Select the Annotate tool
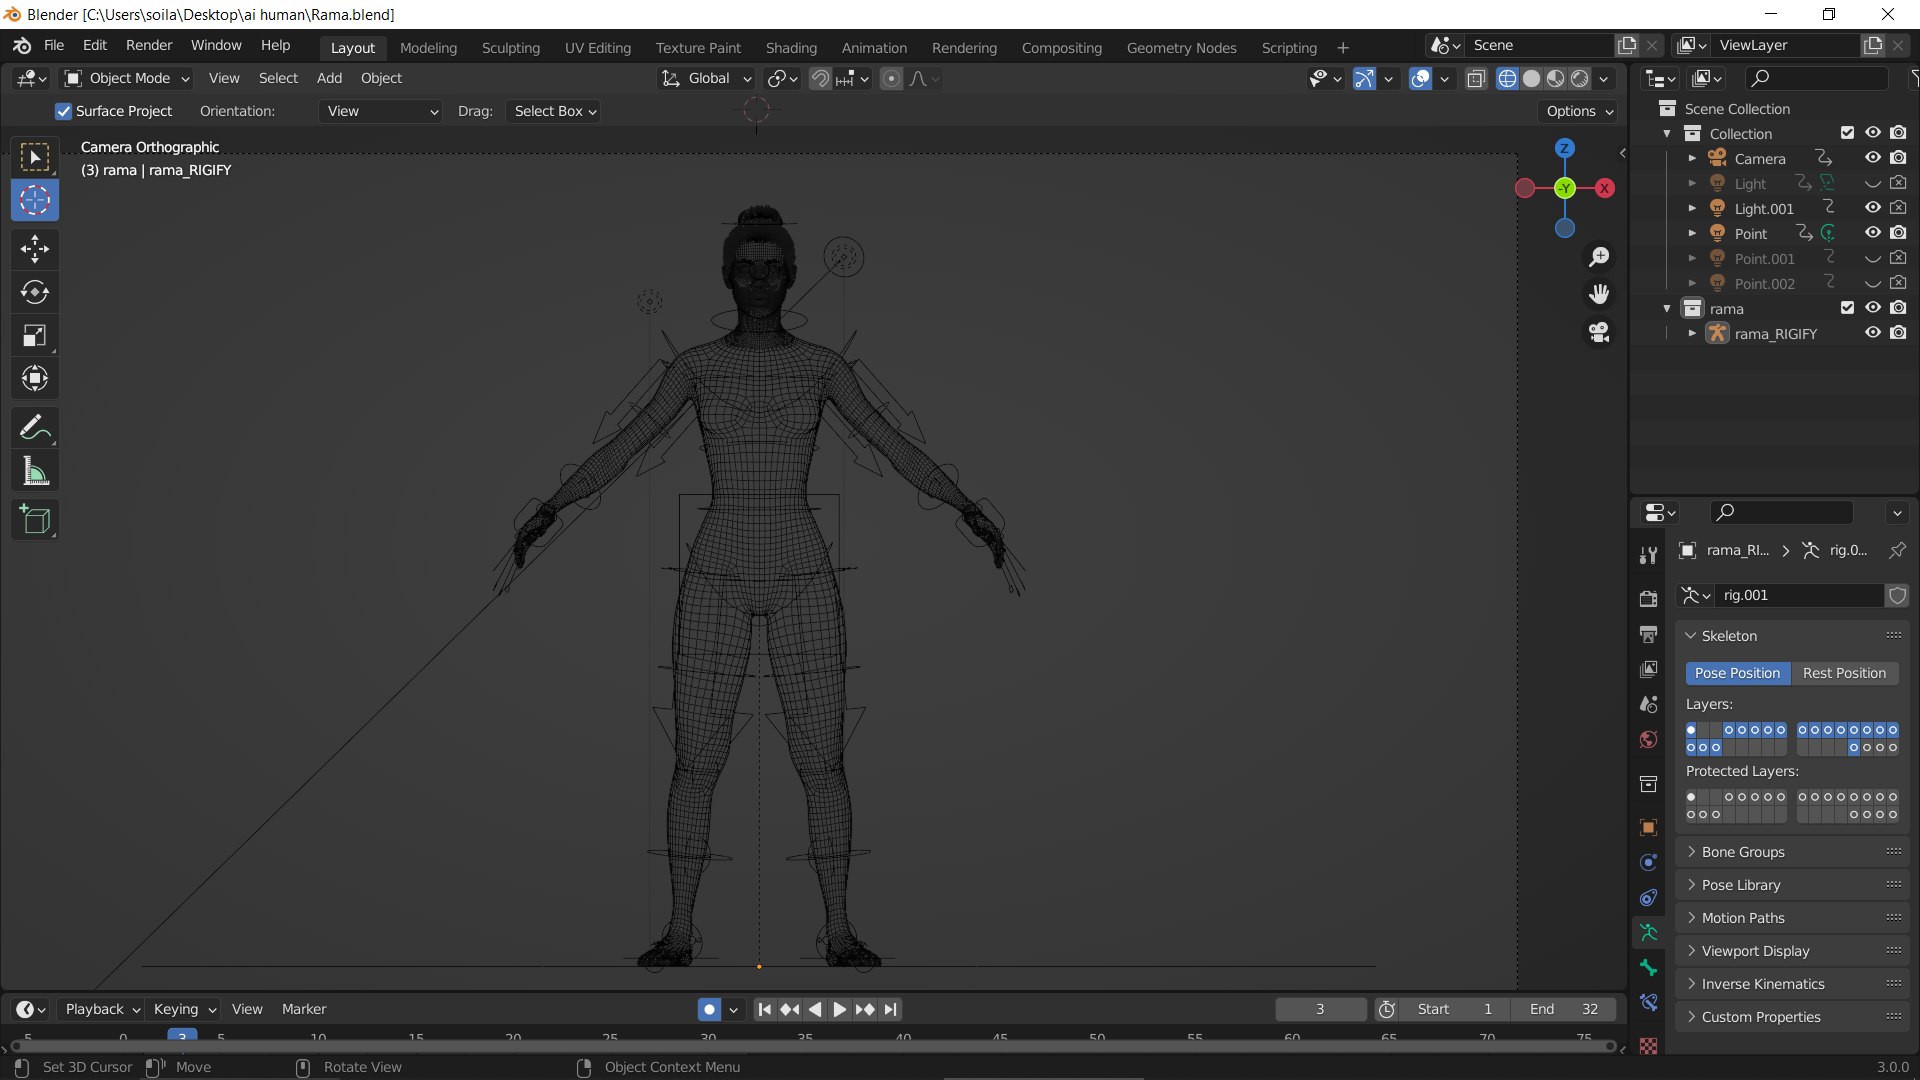 pos(35,428)
